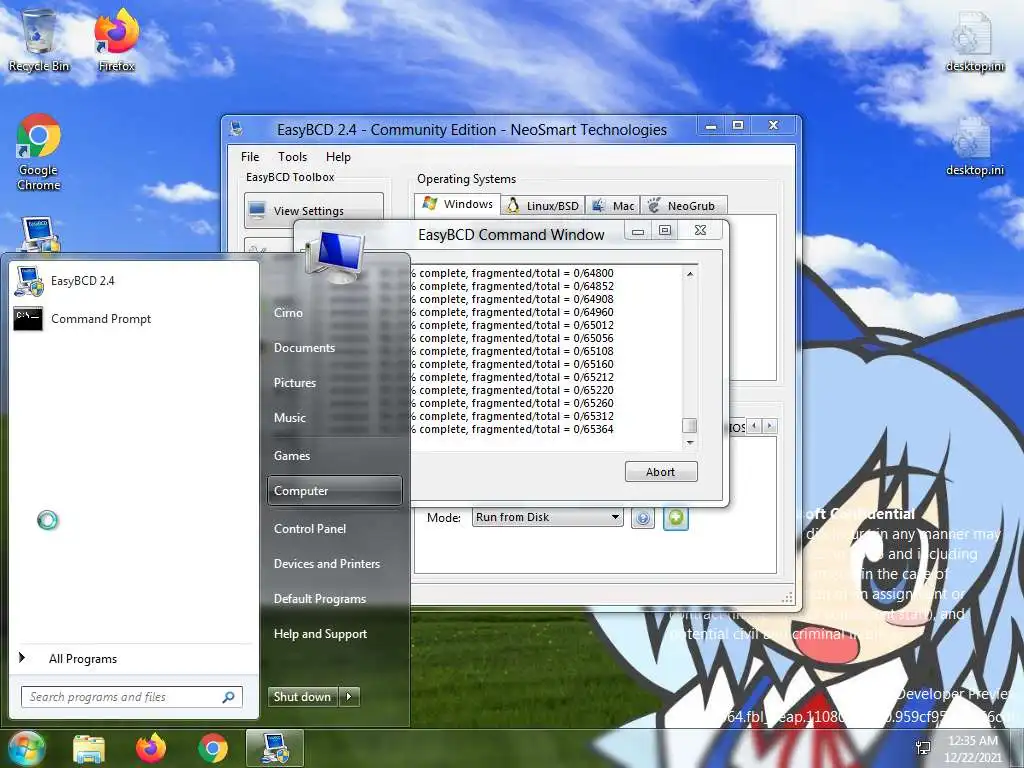This screenshot has height=768, width=1024.
Task: Open the Help menu in EasyBCD
Action: (338, 157)
